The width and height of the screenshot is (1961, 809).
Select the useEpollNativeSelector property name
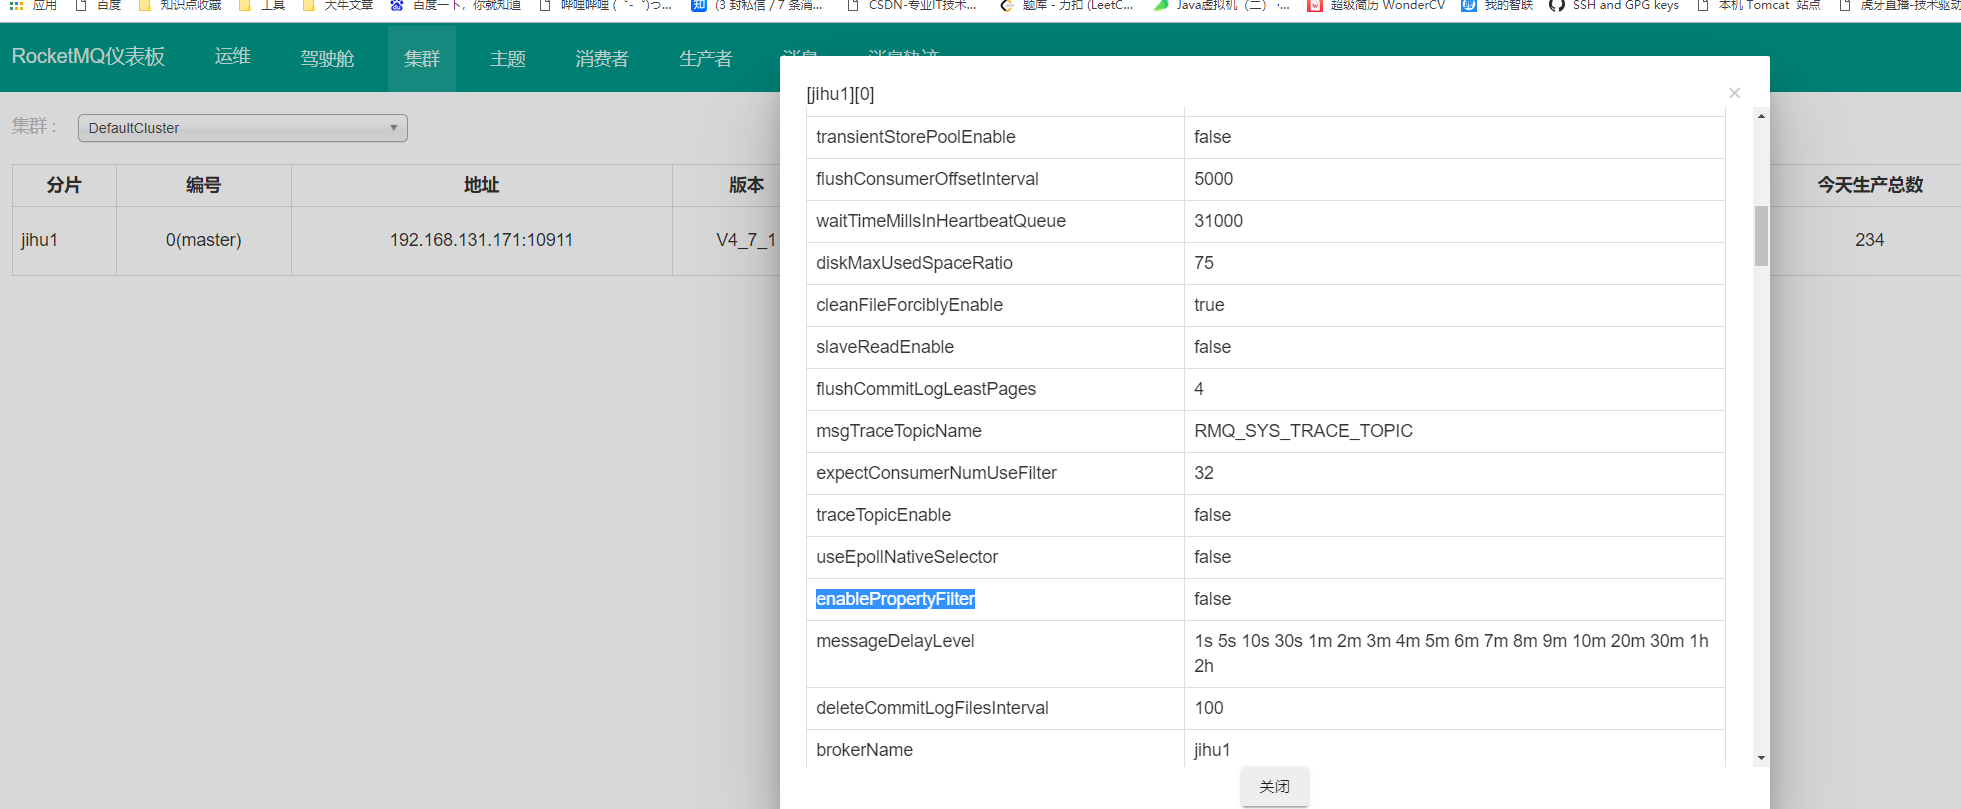click(907, 557)
